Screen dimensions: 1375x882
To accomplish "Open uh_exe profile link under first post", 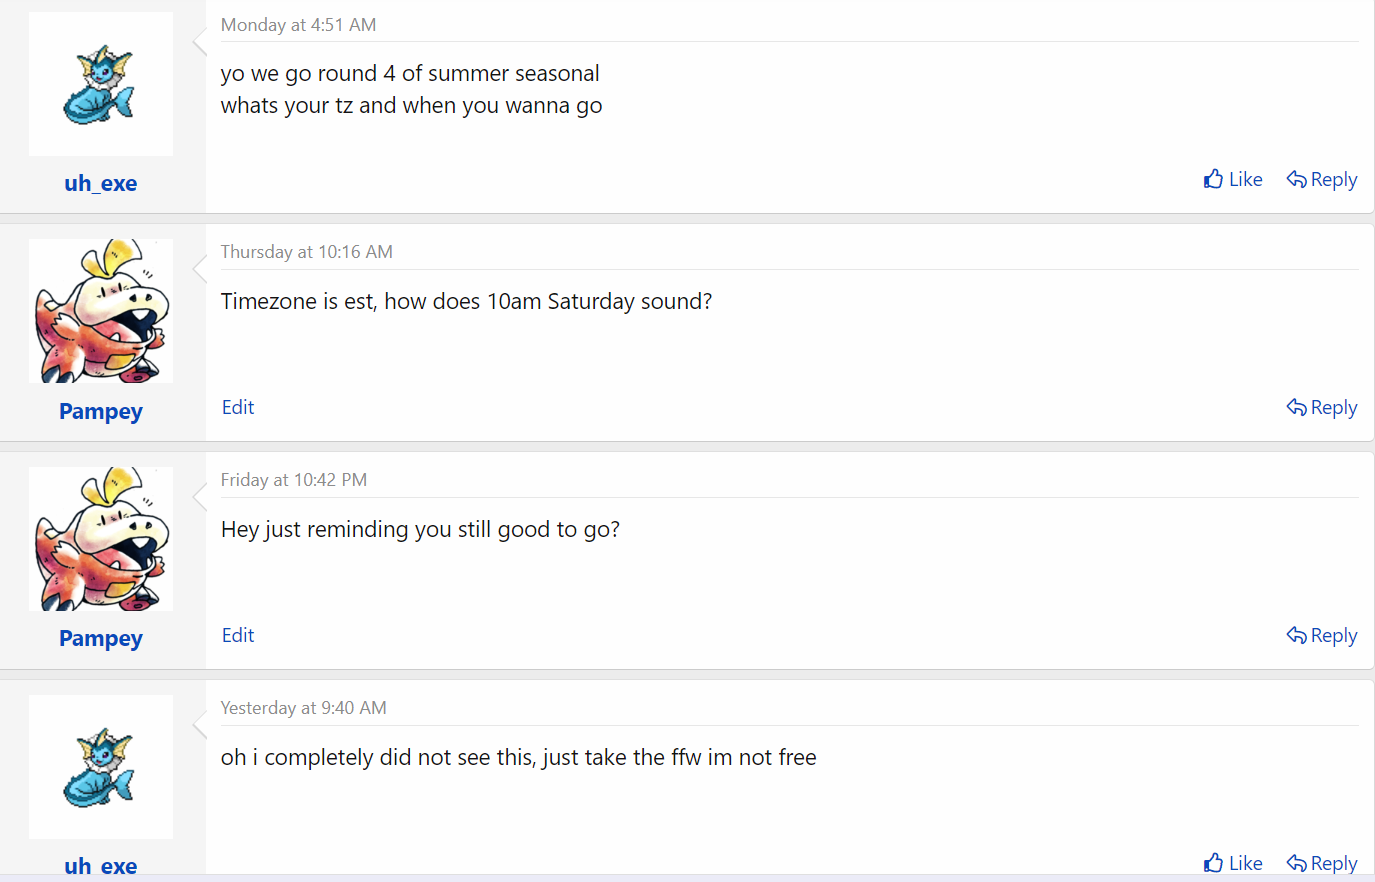I will click(x=100, y=183).
